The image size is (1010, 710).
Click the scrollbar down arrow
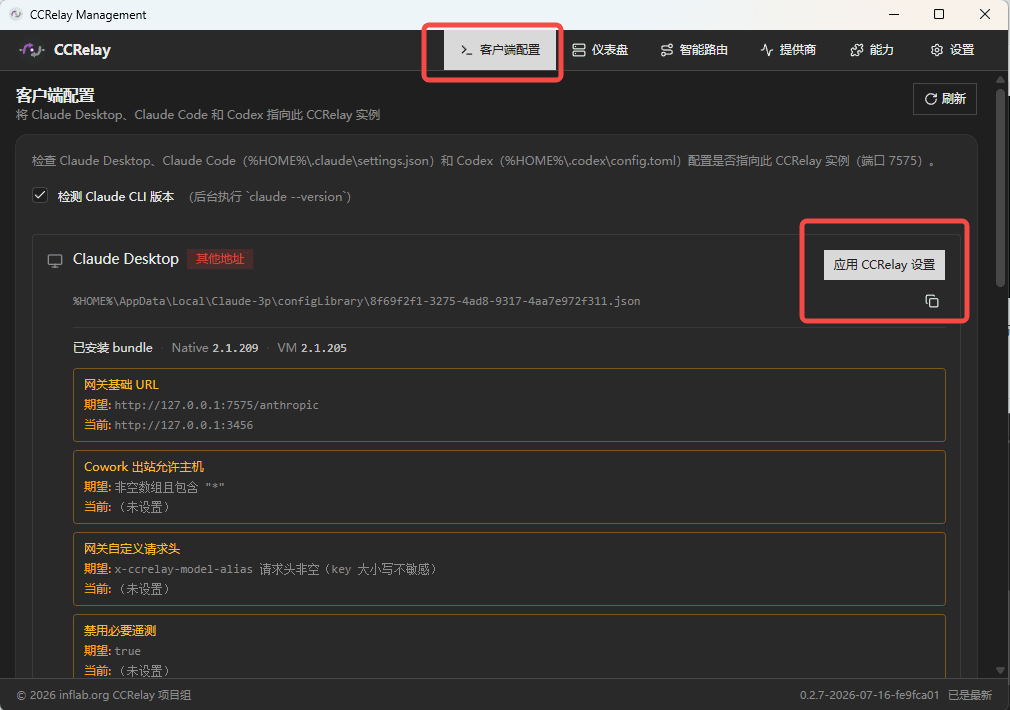(1000, 671)
